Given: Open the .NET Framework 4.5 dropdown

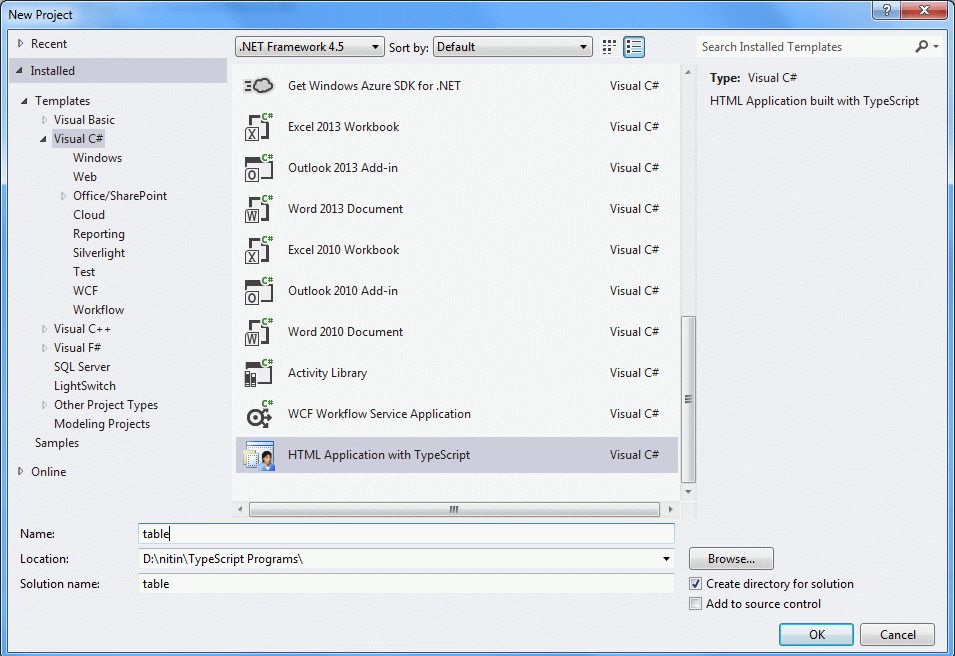Looking at the screenshot, I should (x=309, y=47).
